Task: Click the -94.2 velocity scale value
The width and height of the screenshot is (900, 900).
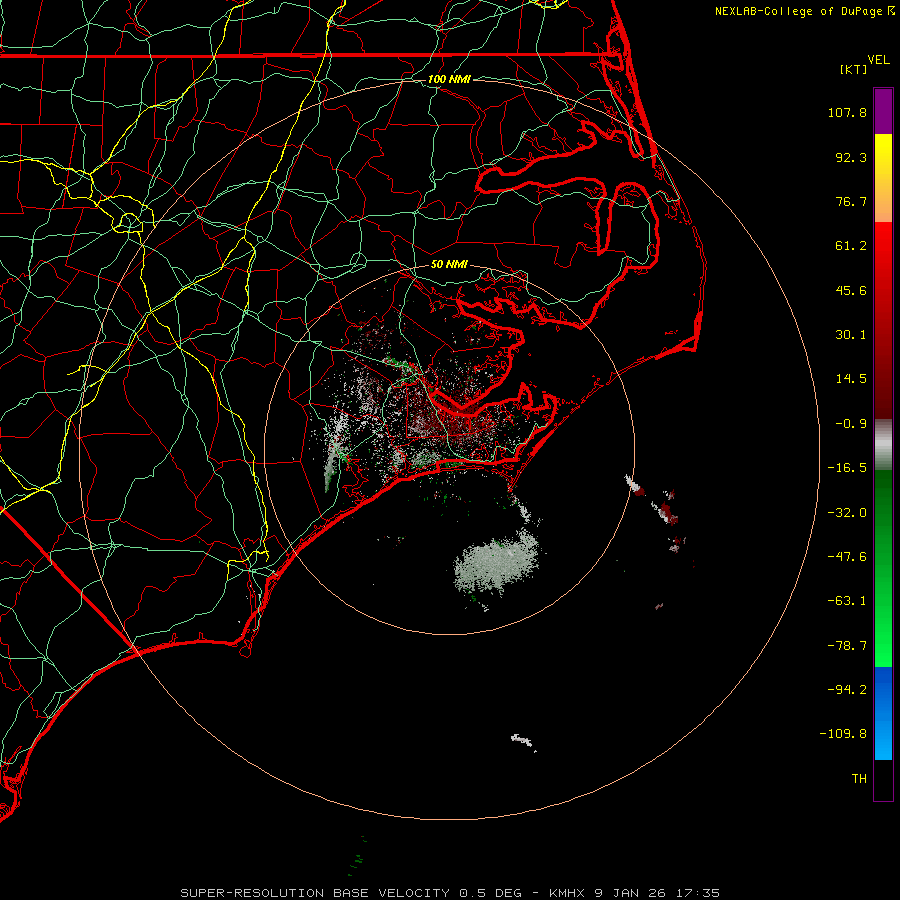Action: pos(847,689)
